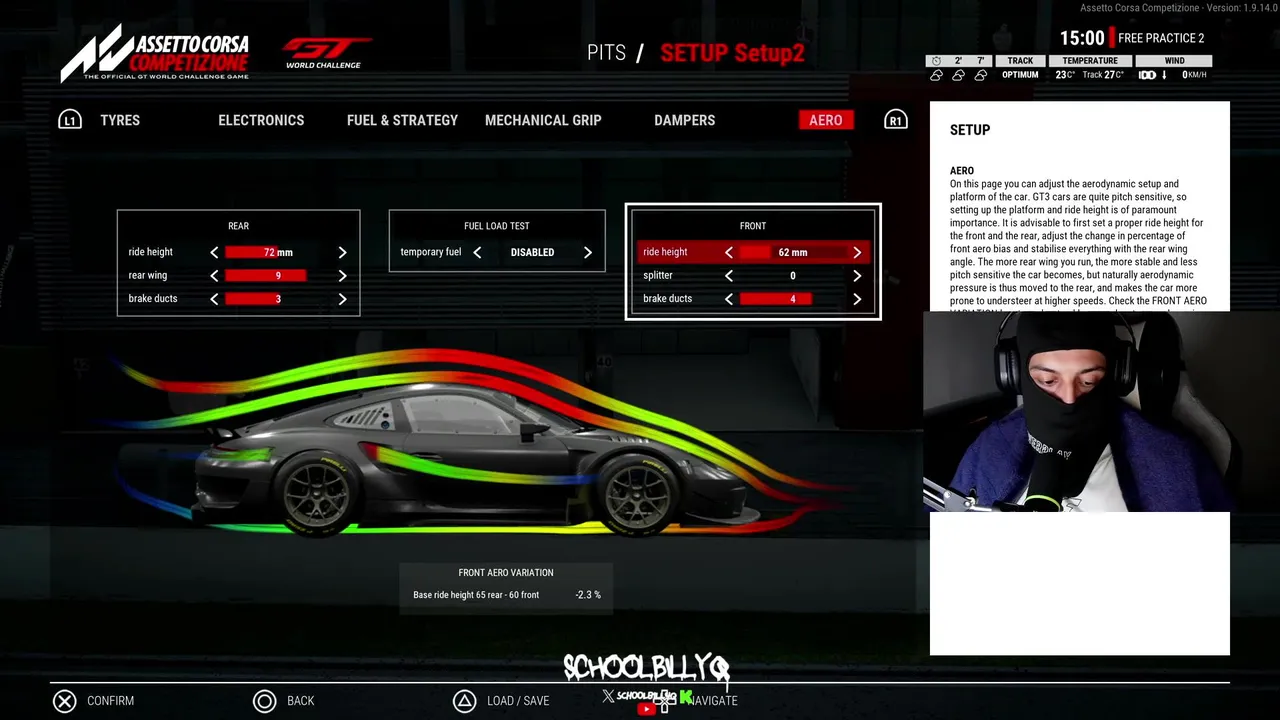Click the SETUP help panel heading

970,130
